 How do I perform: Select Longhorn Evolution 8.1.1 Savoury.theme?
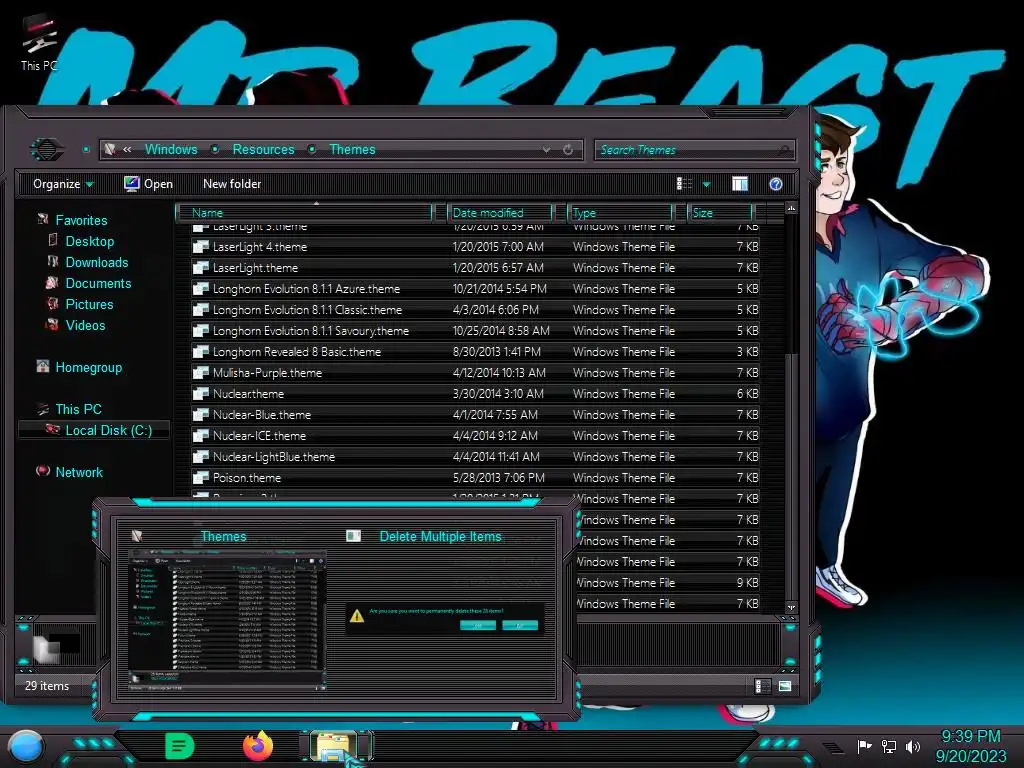(311, 330)
